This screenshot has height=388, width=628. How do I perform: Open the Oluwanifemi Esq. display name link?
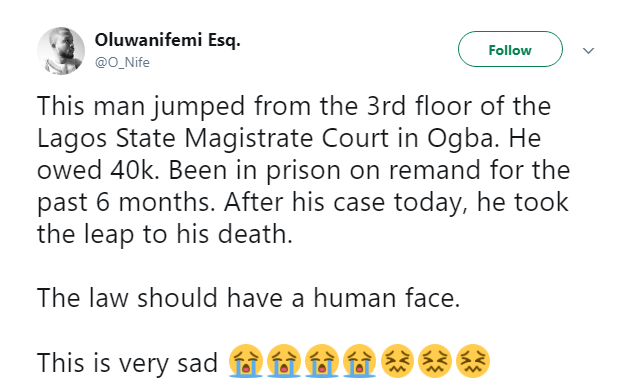click(167, 40)
